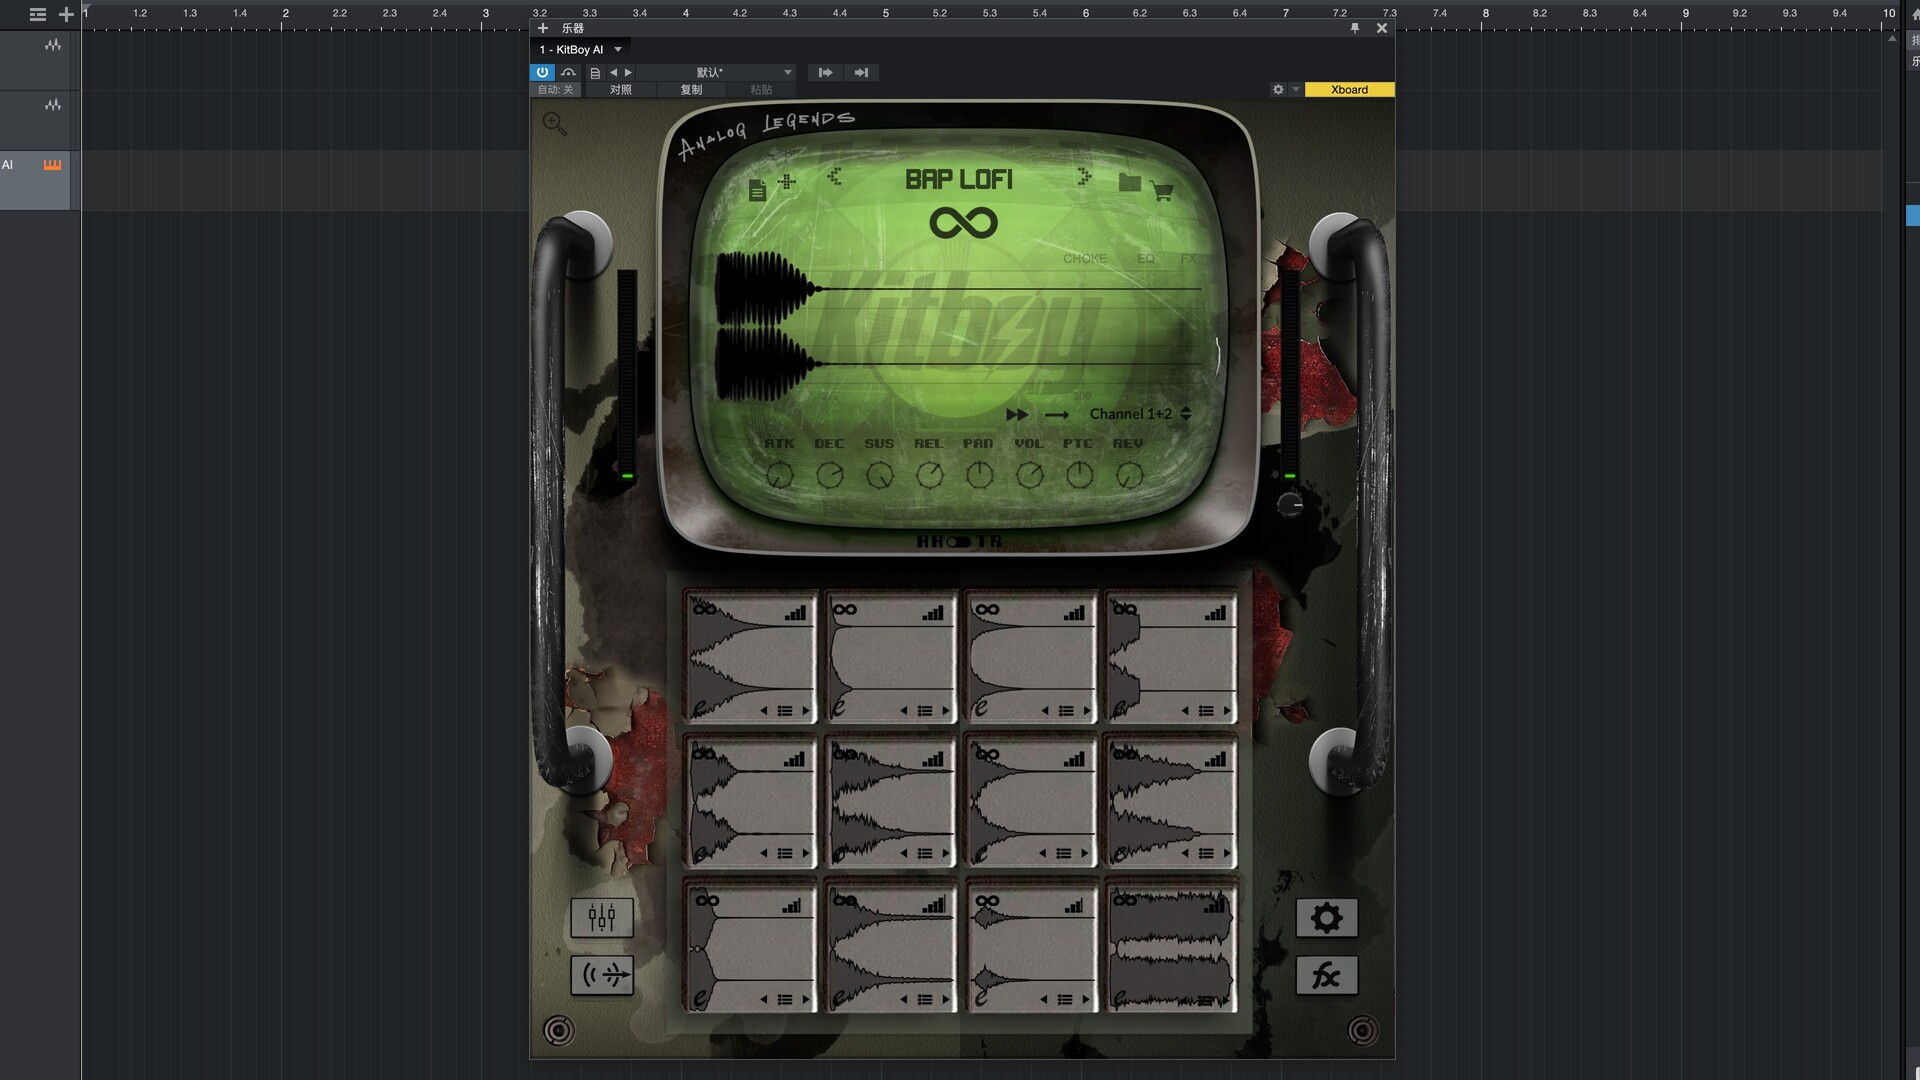Click the large infinity loop icon
The height and width of the screenshot is (1080, 1920).
point(963,222)
